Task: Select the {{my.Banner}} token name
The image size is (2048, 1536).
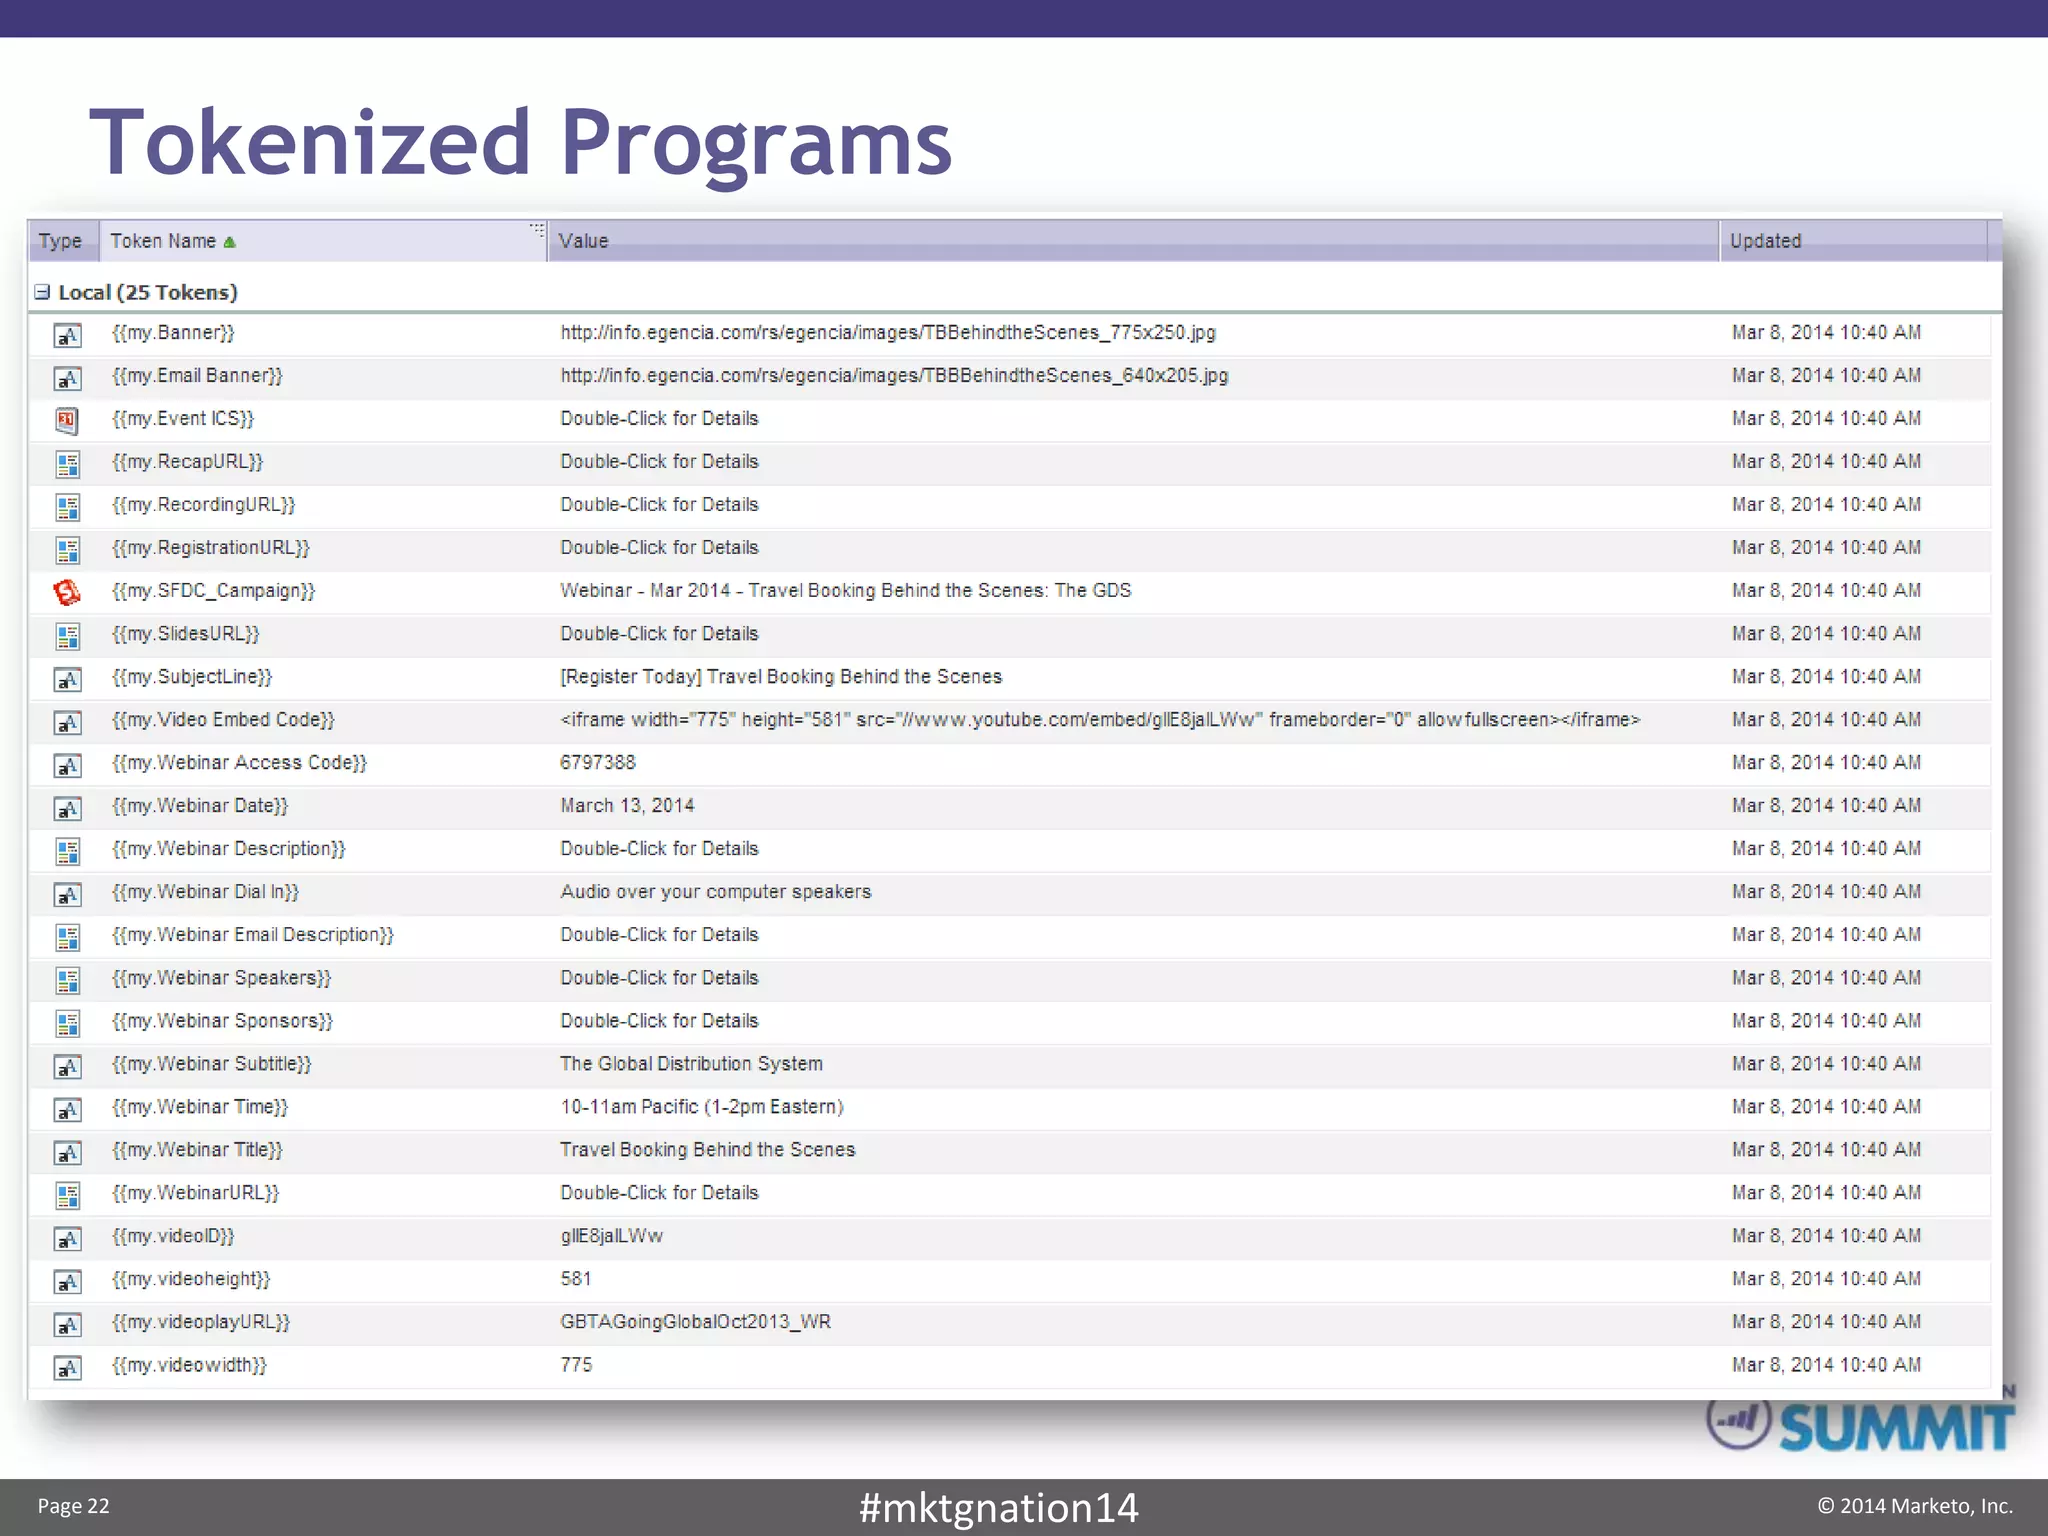Action: (x=173, y=333)
